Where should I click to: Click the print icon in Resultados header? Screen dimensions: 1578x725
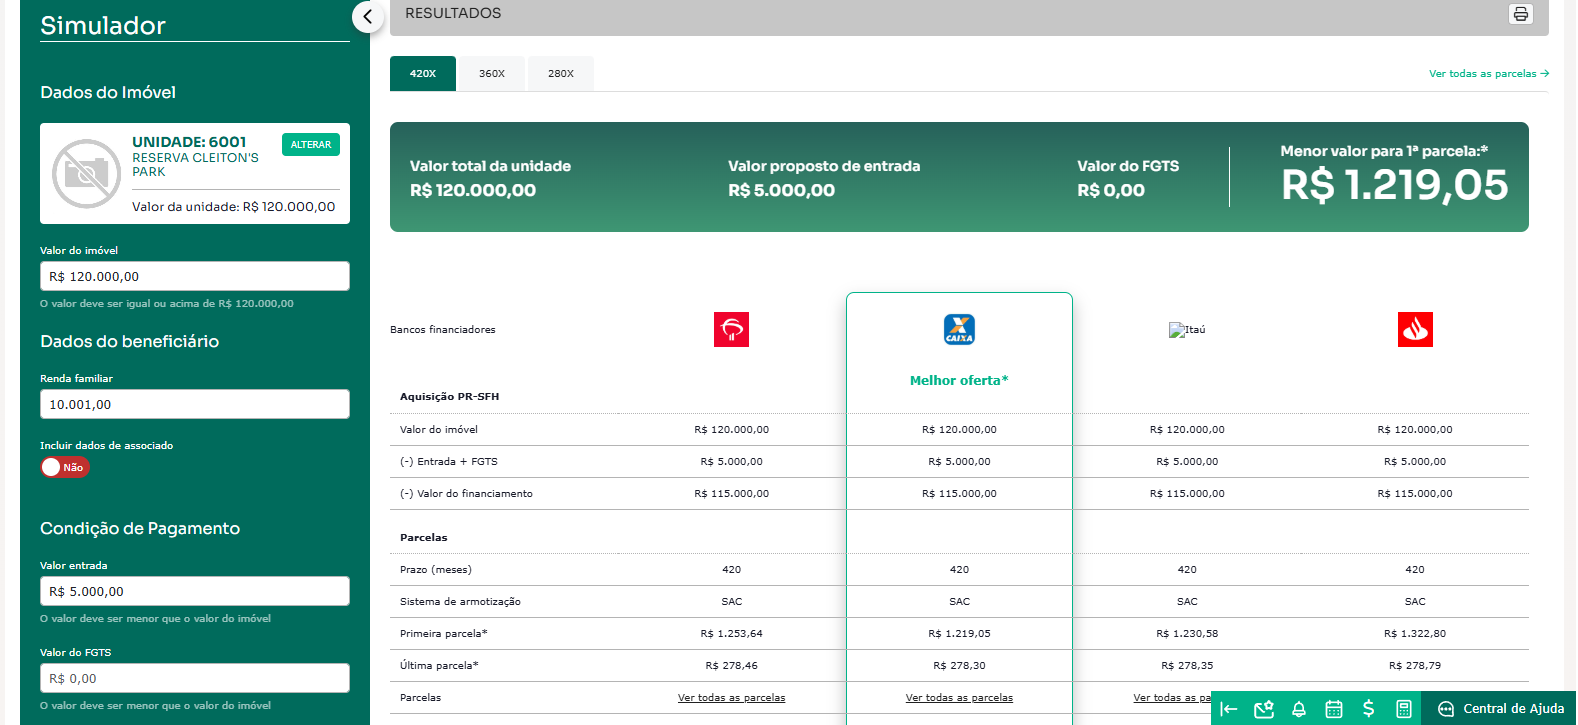[1520, 14]
